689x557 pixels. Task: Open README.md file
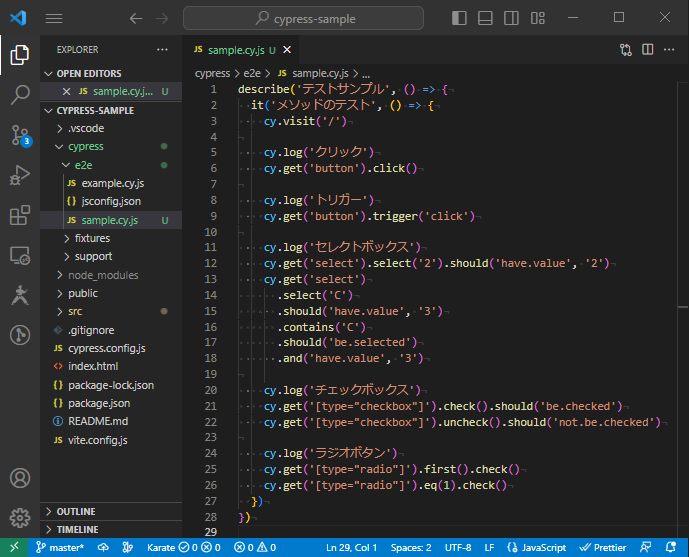(x=111, y=421)
